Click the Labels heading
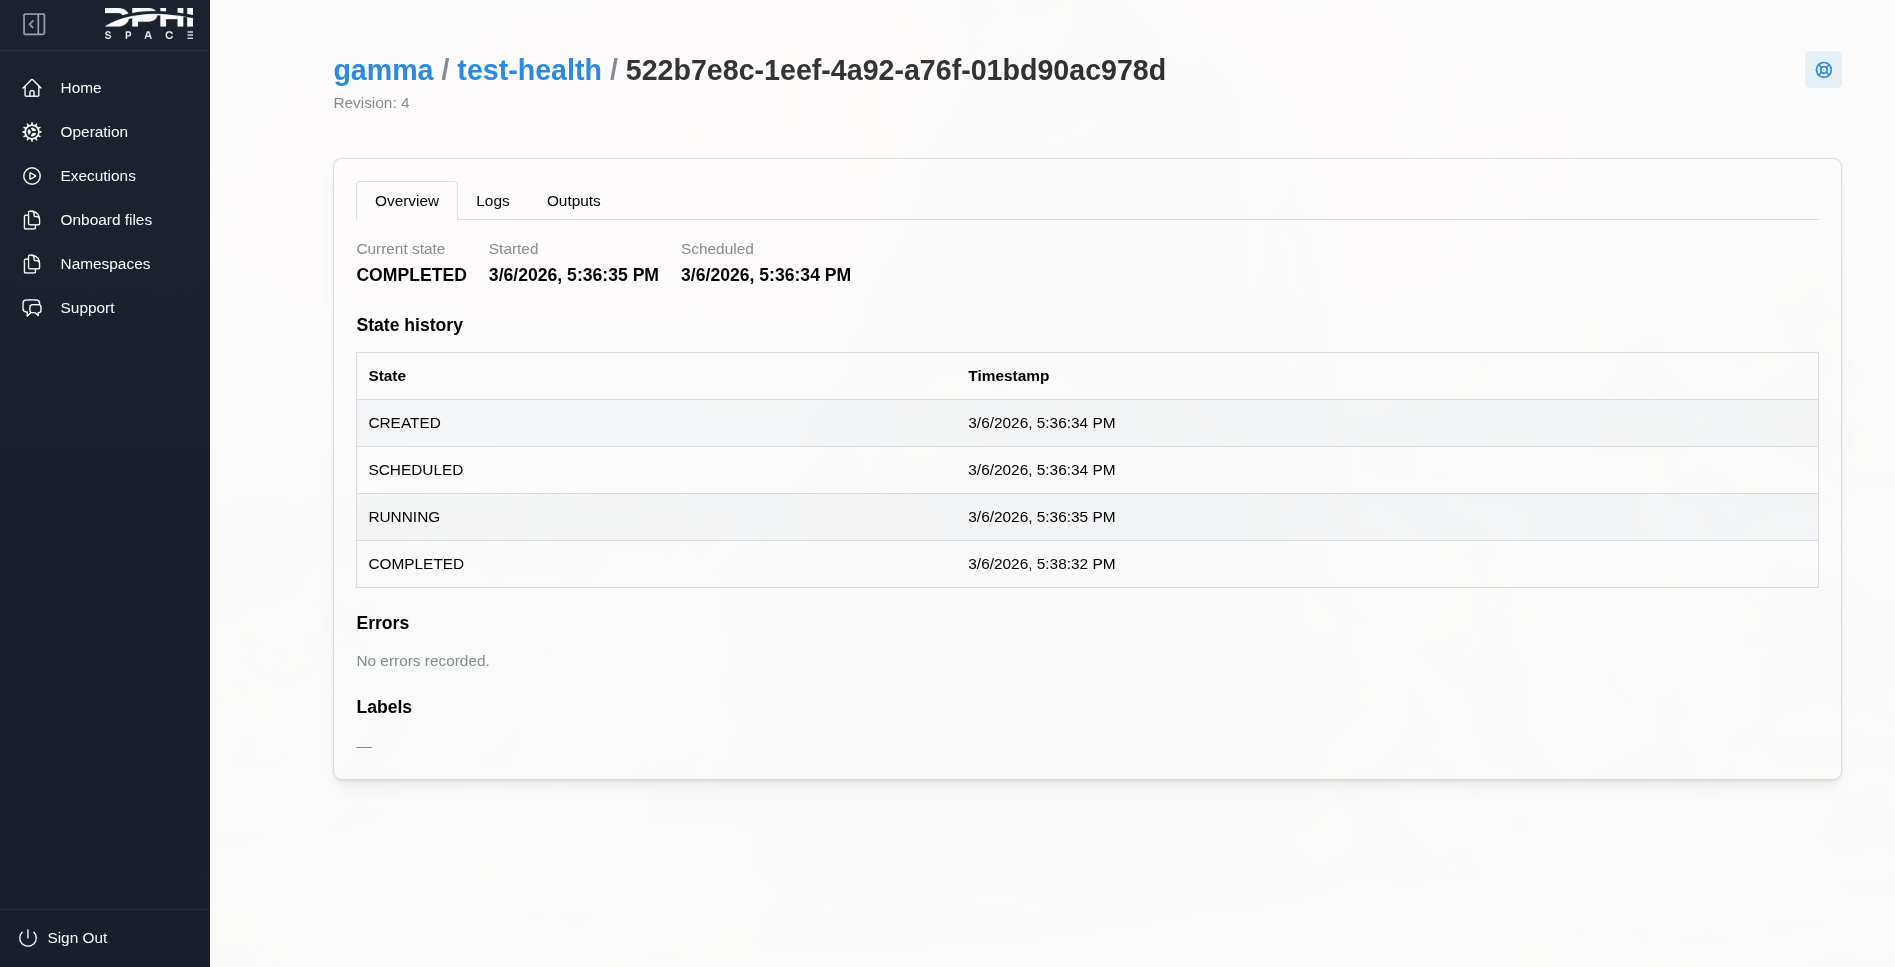This screenshot has width=1895, height=967. click(384, 707)
